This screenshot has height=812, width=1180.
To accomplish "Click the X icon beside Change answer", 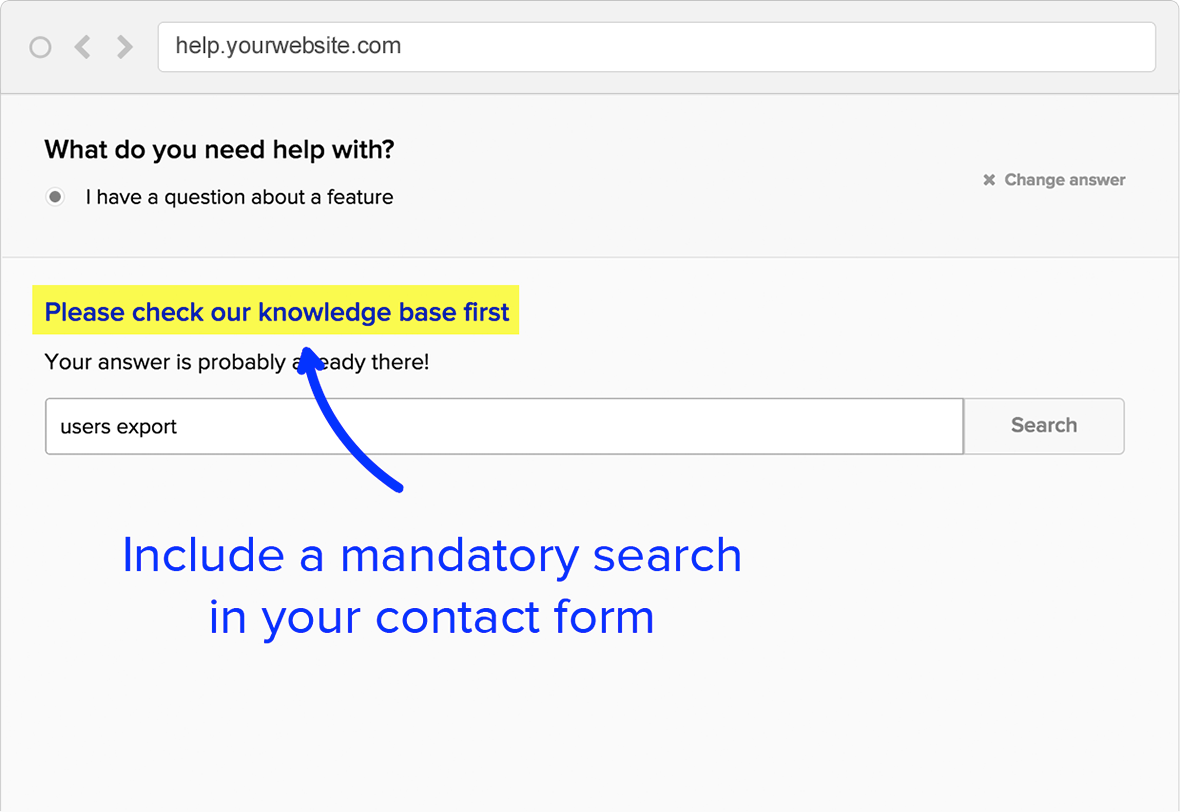I will (x=989, y=180).
